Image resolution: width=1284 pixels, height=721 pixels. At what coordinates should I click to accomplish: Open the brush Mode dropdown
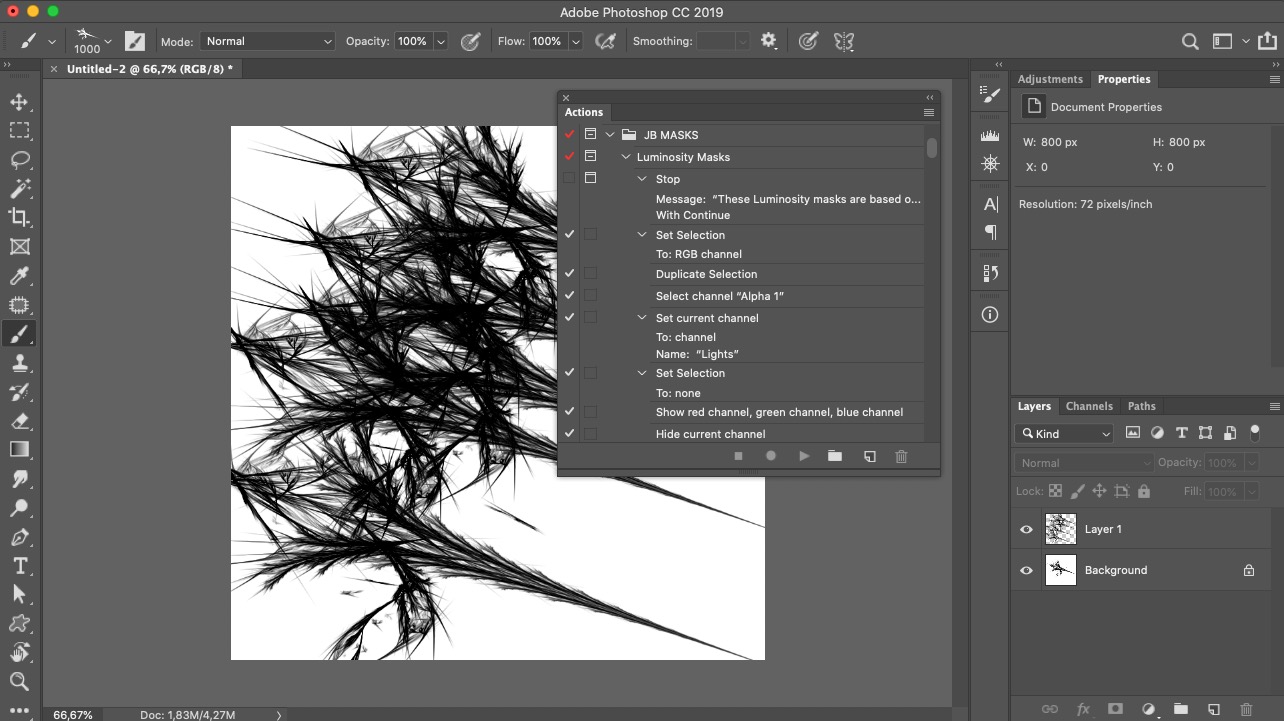(x=268, y=41)
